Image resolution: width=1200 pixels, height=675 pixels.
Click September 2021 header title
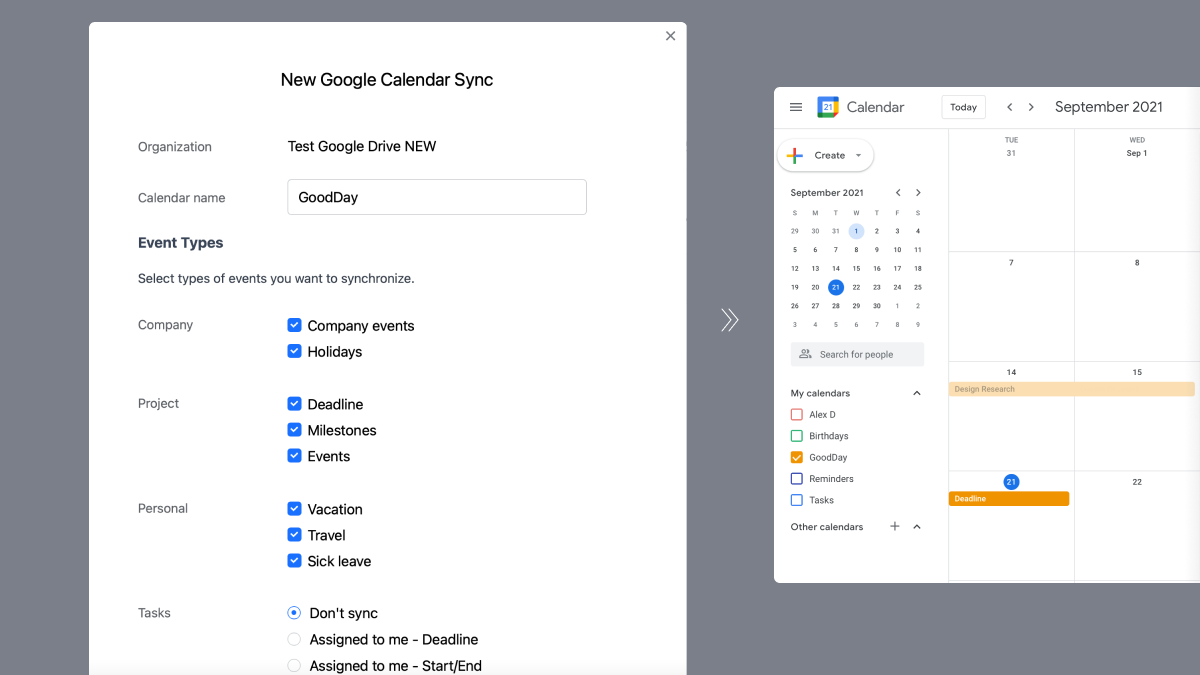(1109, 107)
